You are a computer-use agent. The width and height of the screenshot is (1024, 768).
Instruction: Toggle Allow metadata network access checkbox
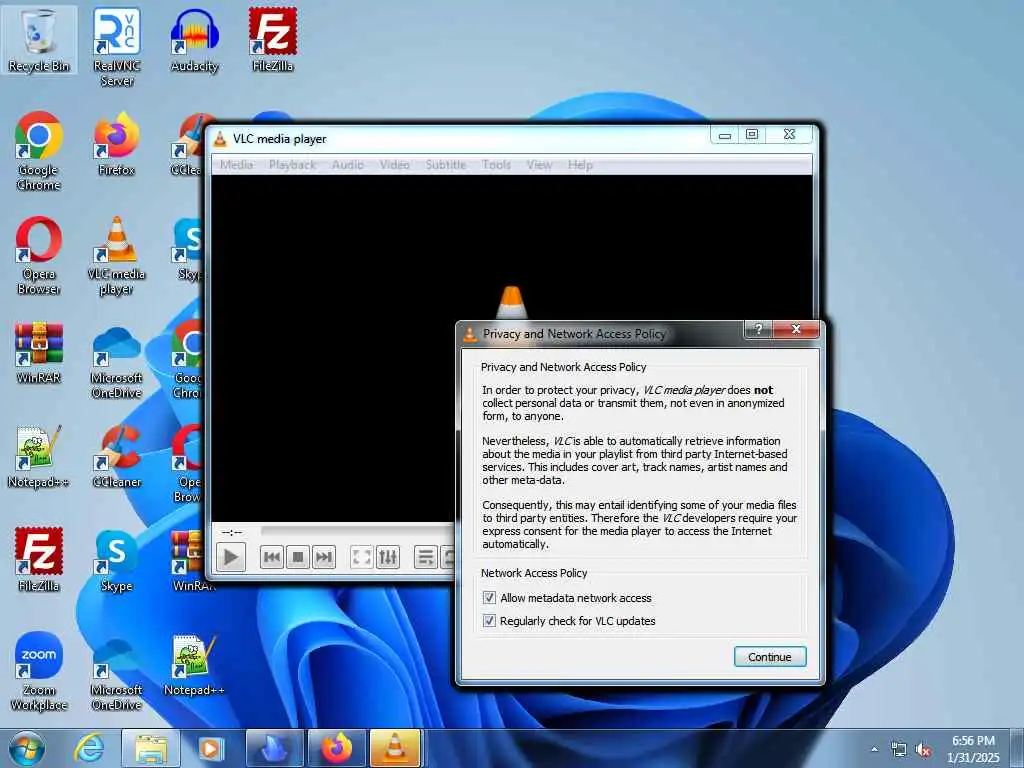pyautogui.click(x=489, y=598)
